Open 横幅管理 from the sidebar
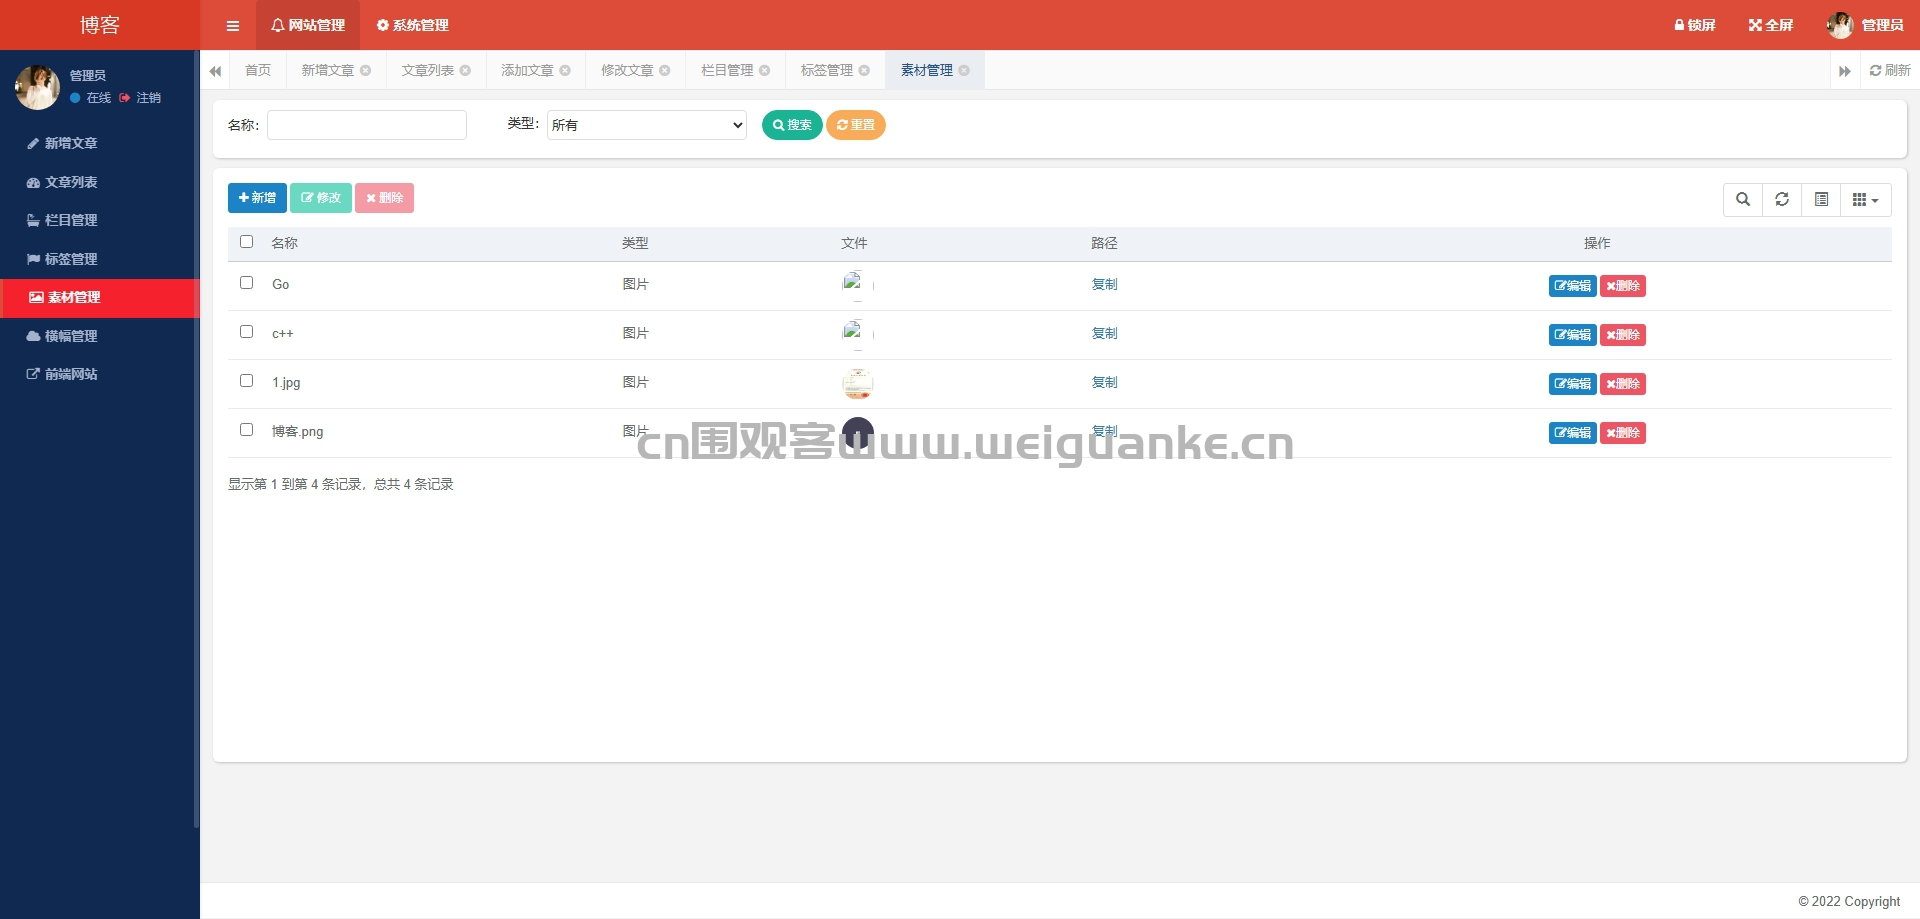 point(72,336)
